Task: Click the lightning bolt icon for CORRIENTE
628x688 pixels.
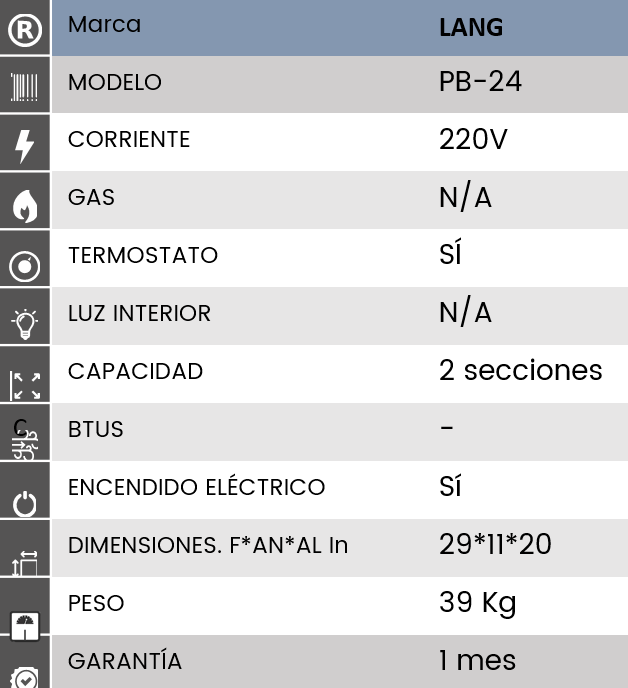Action: tap(25, 146)
